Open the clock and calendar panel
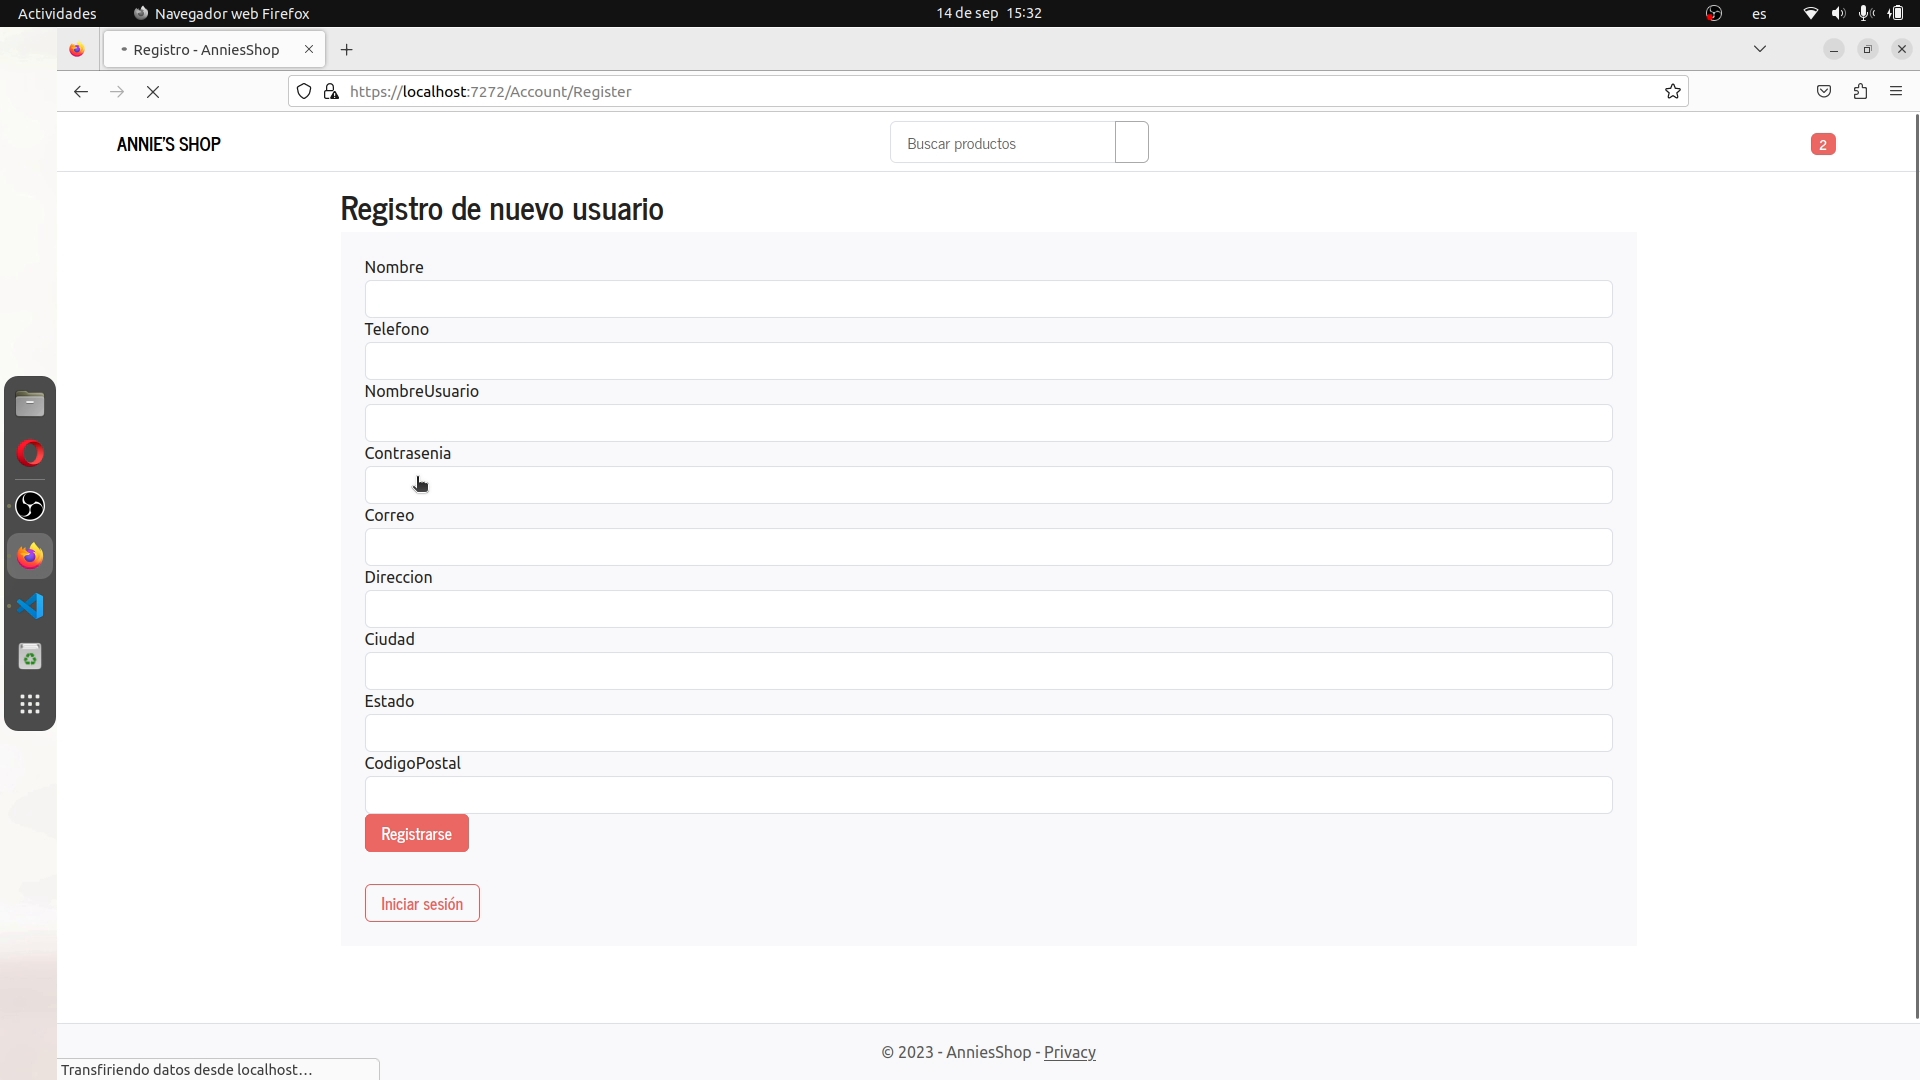This screenshot has height=1080, width=1920. [989, 13]
